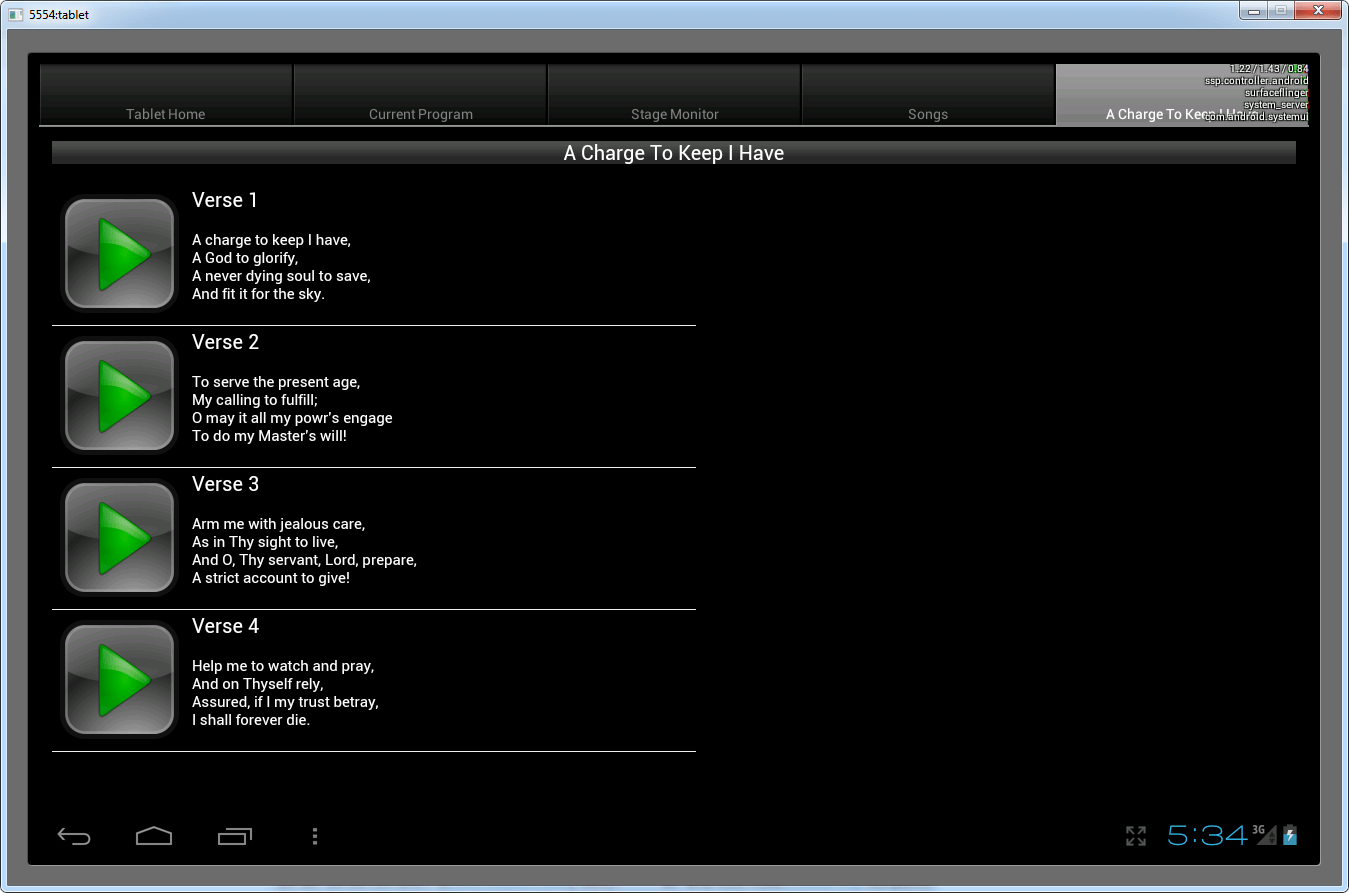Click lyric line 'Assured, if I my trust betray,'

(285, 702)
